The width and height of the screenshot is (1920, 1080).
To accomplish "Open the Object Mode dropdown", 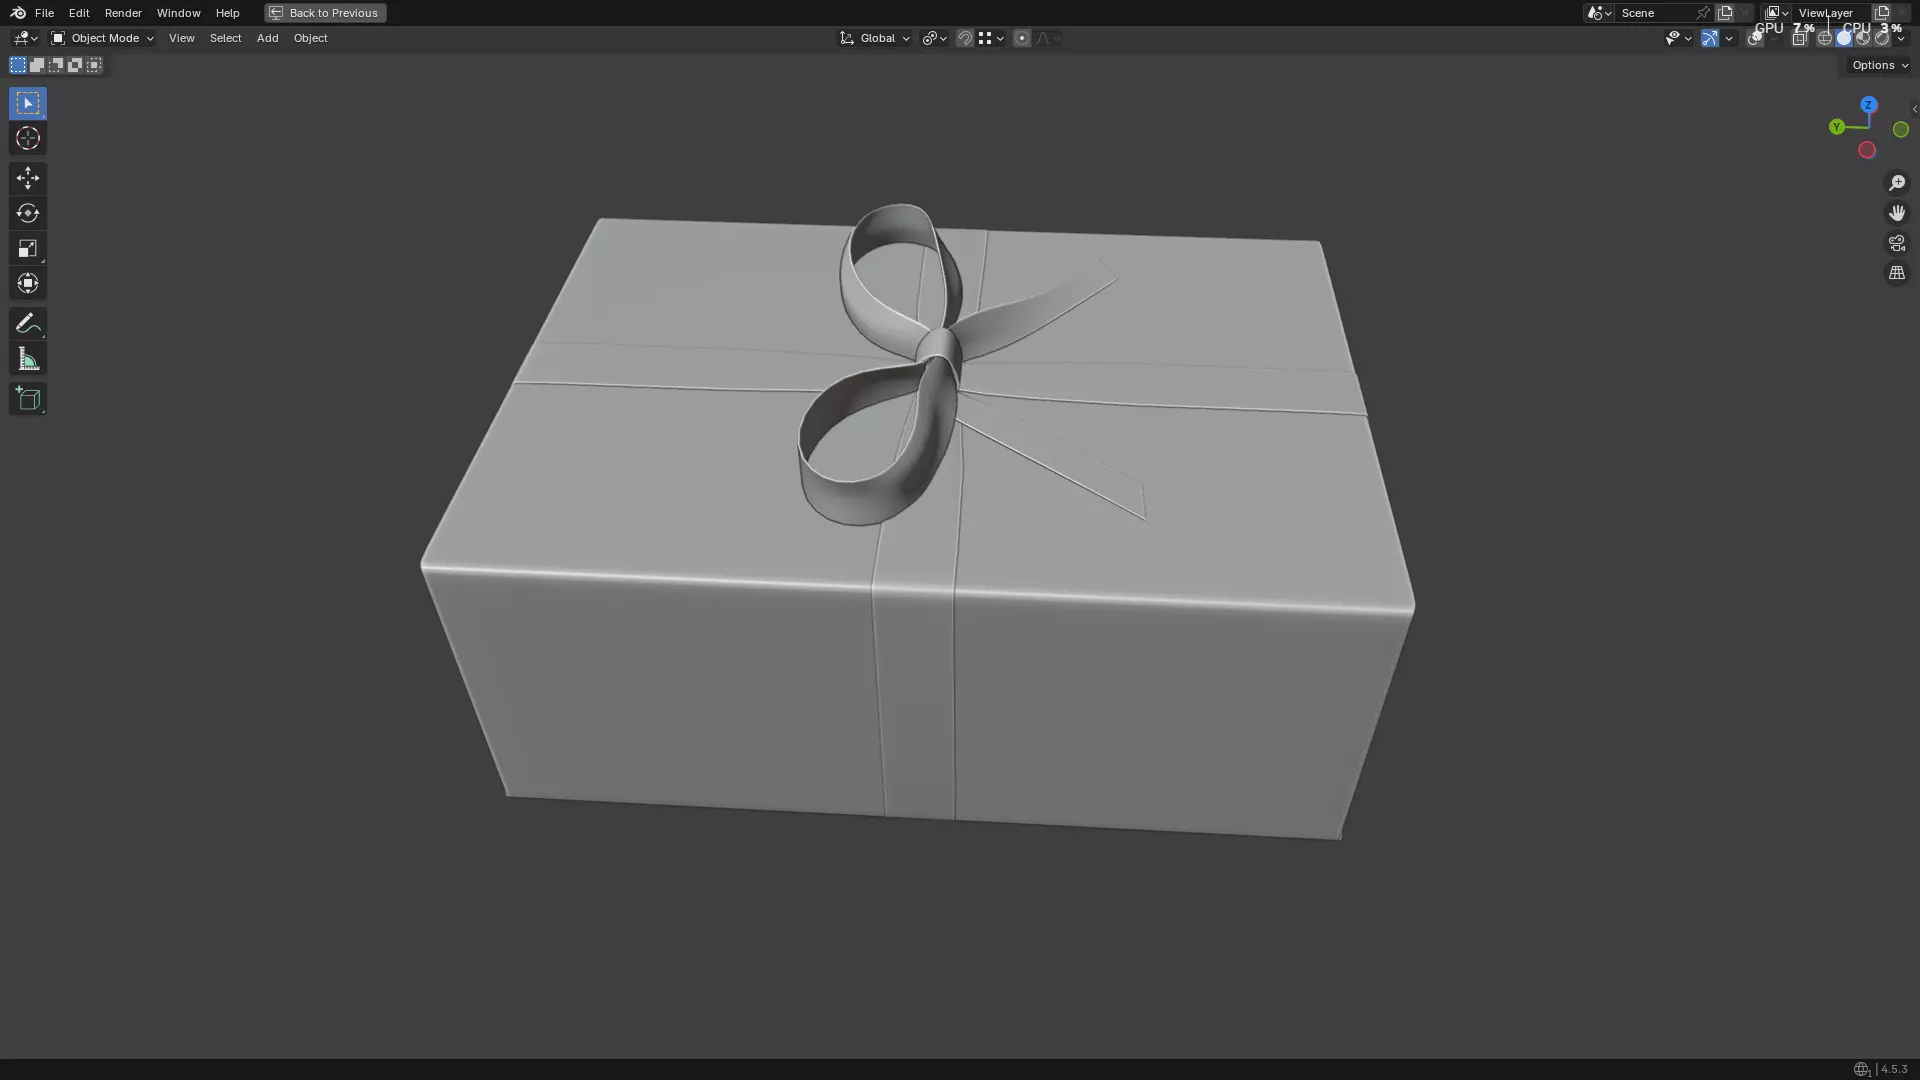I will point(102,38).
